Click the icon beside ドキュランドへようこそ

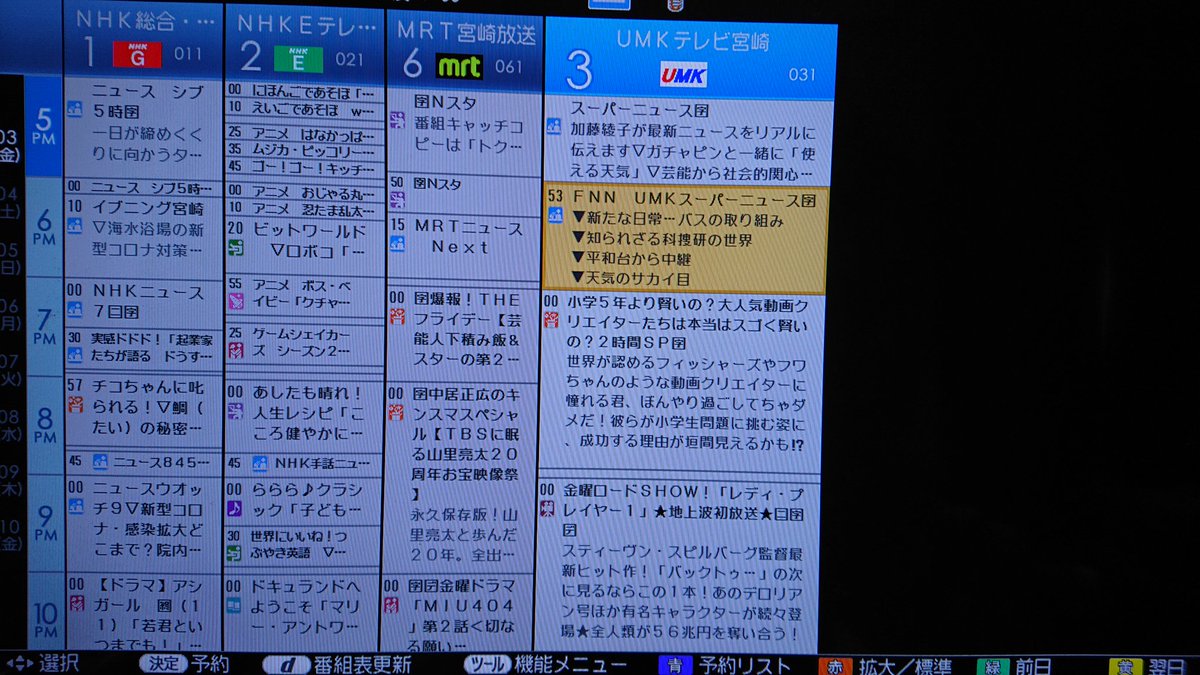tap(235, 605)
